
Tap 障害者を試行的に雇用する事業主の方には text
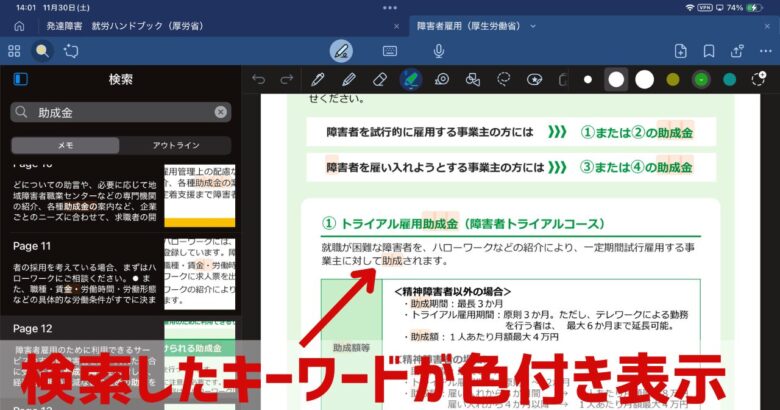430,132
